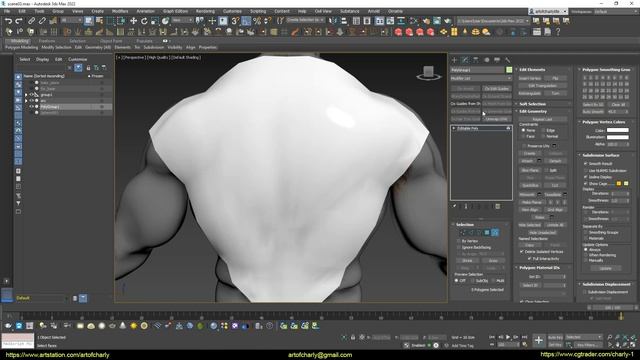
Task: Open the Create tab in command panel
Action: click(454, 60)
